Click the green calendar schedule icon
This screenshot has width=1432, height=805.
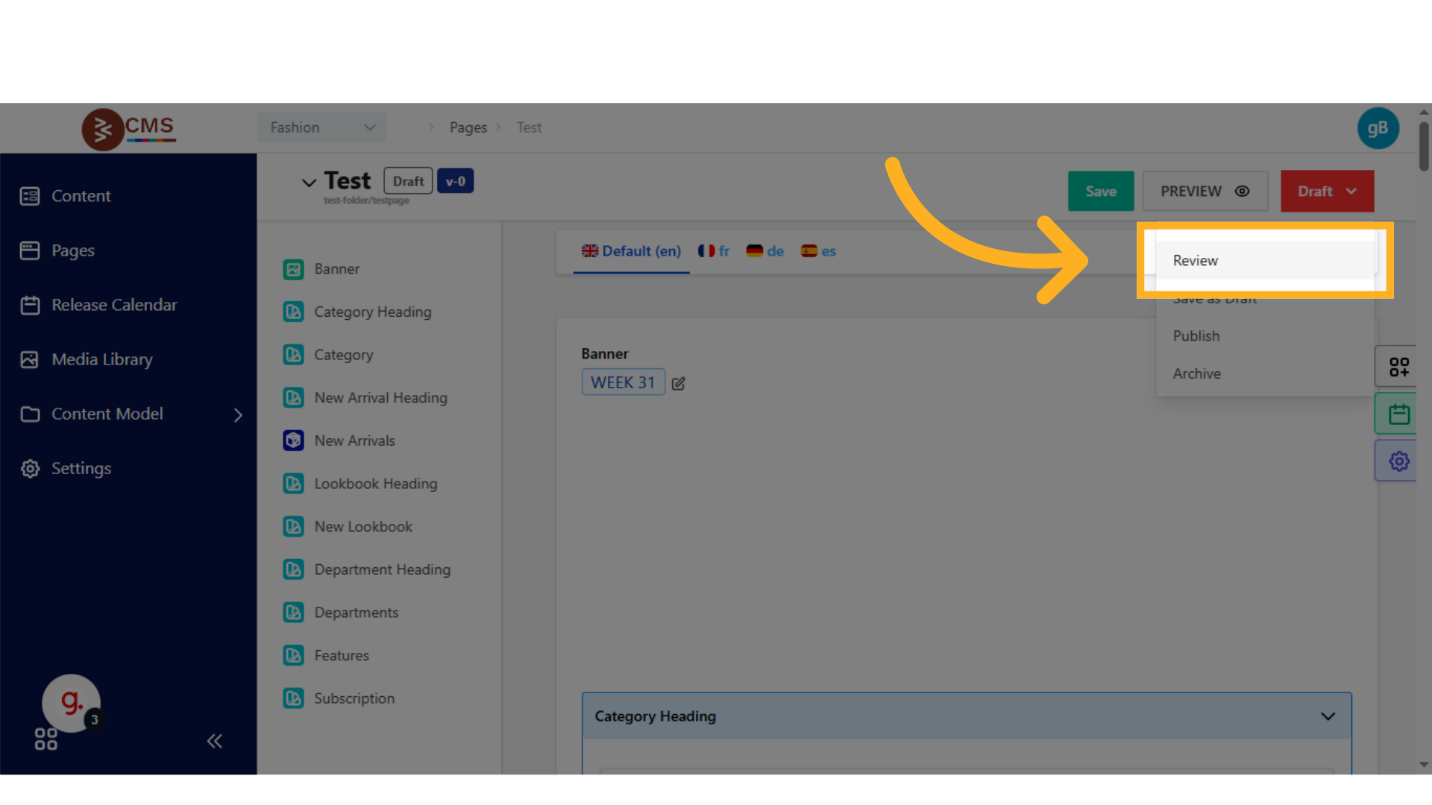[1398, 414]
